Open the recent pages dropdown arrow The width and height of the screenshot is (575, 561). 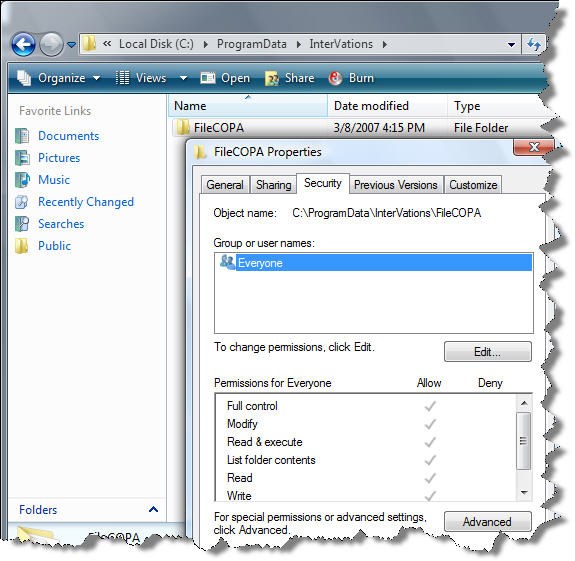[72, 45]
